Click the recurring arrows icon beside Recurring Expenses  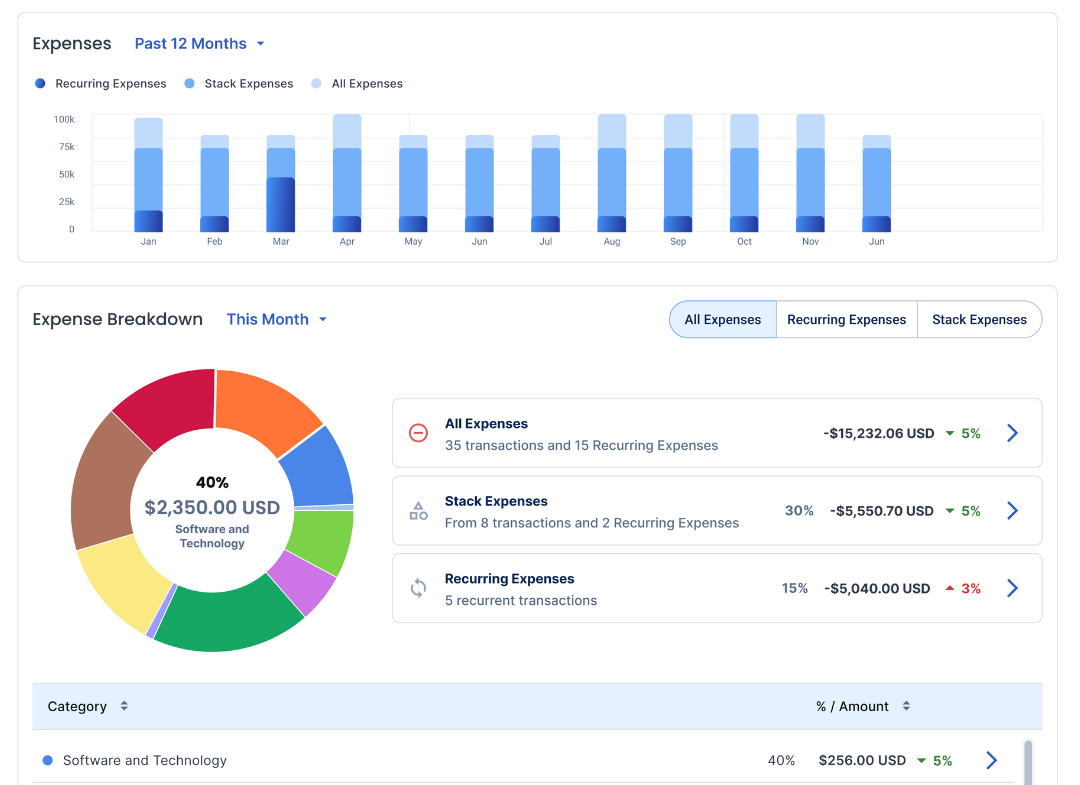point(418,588)
